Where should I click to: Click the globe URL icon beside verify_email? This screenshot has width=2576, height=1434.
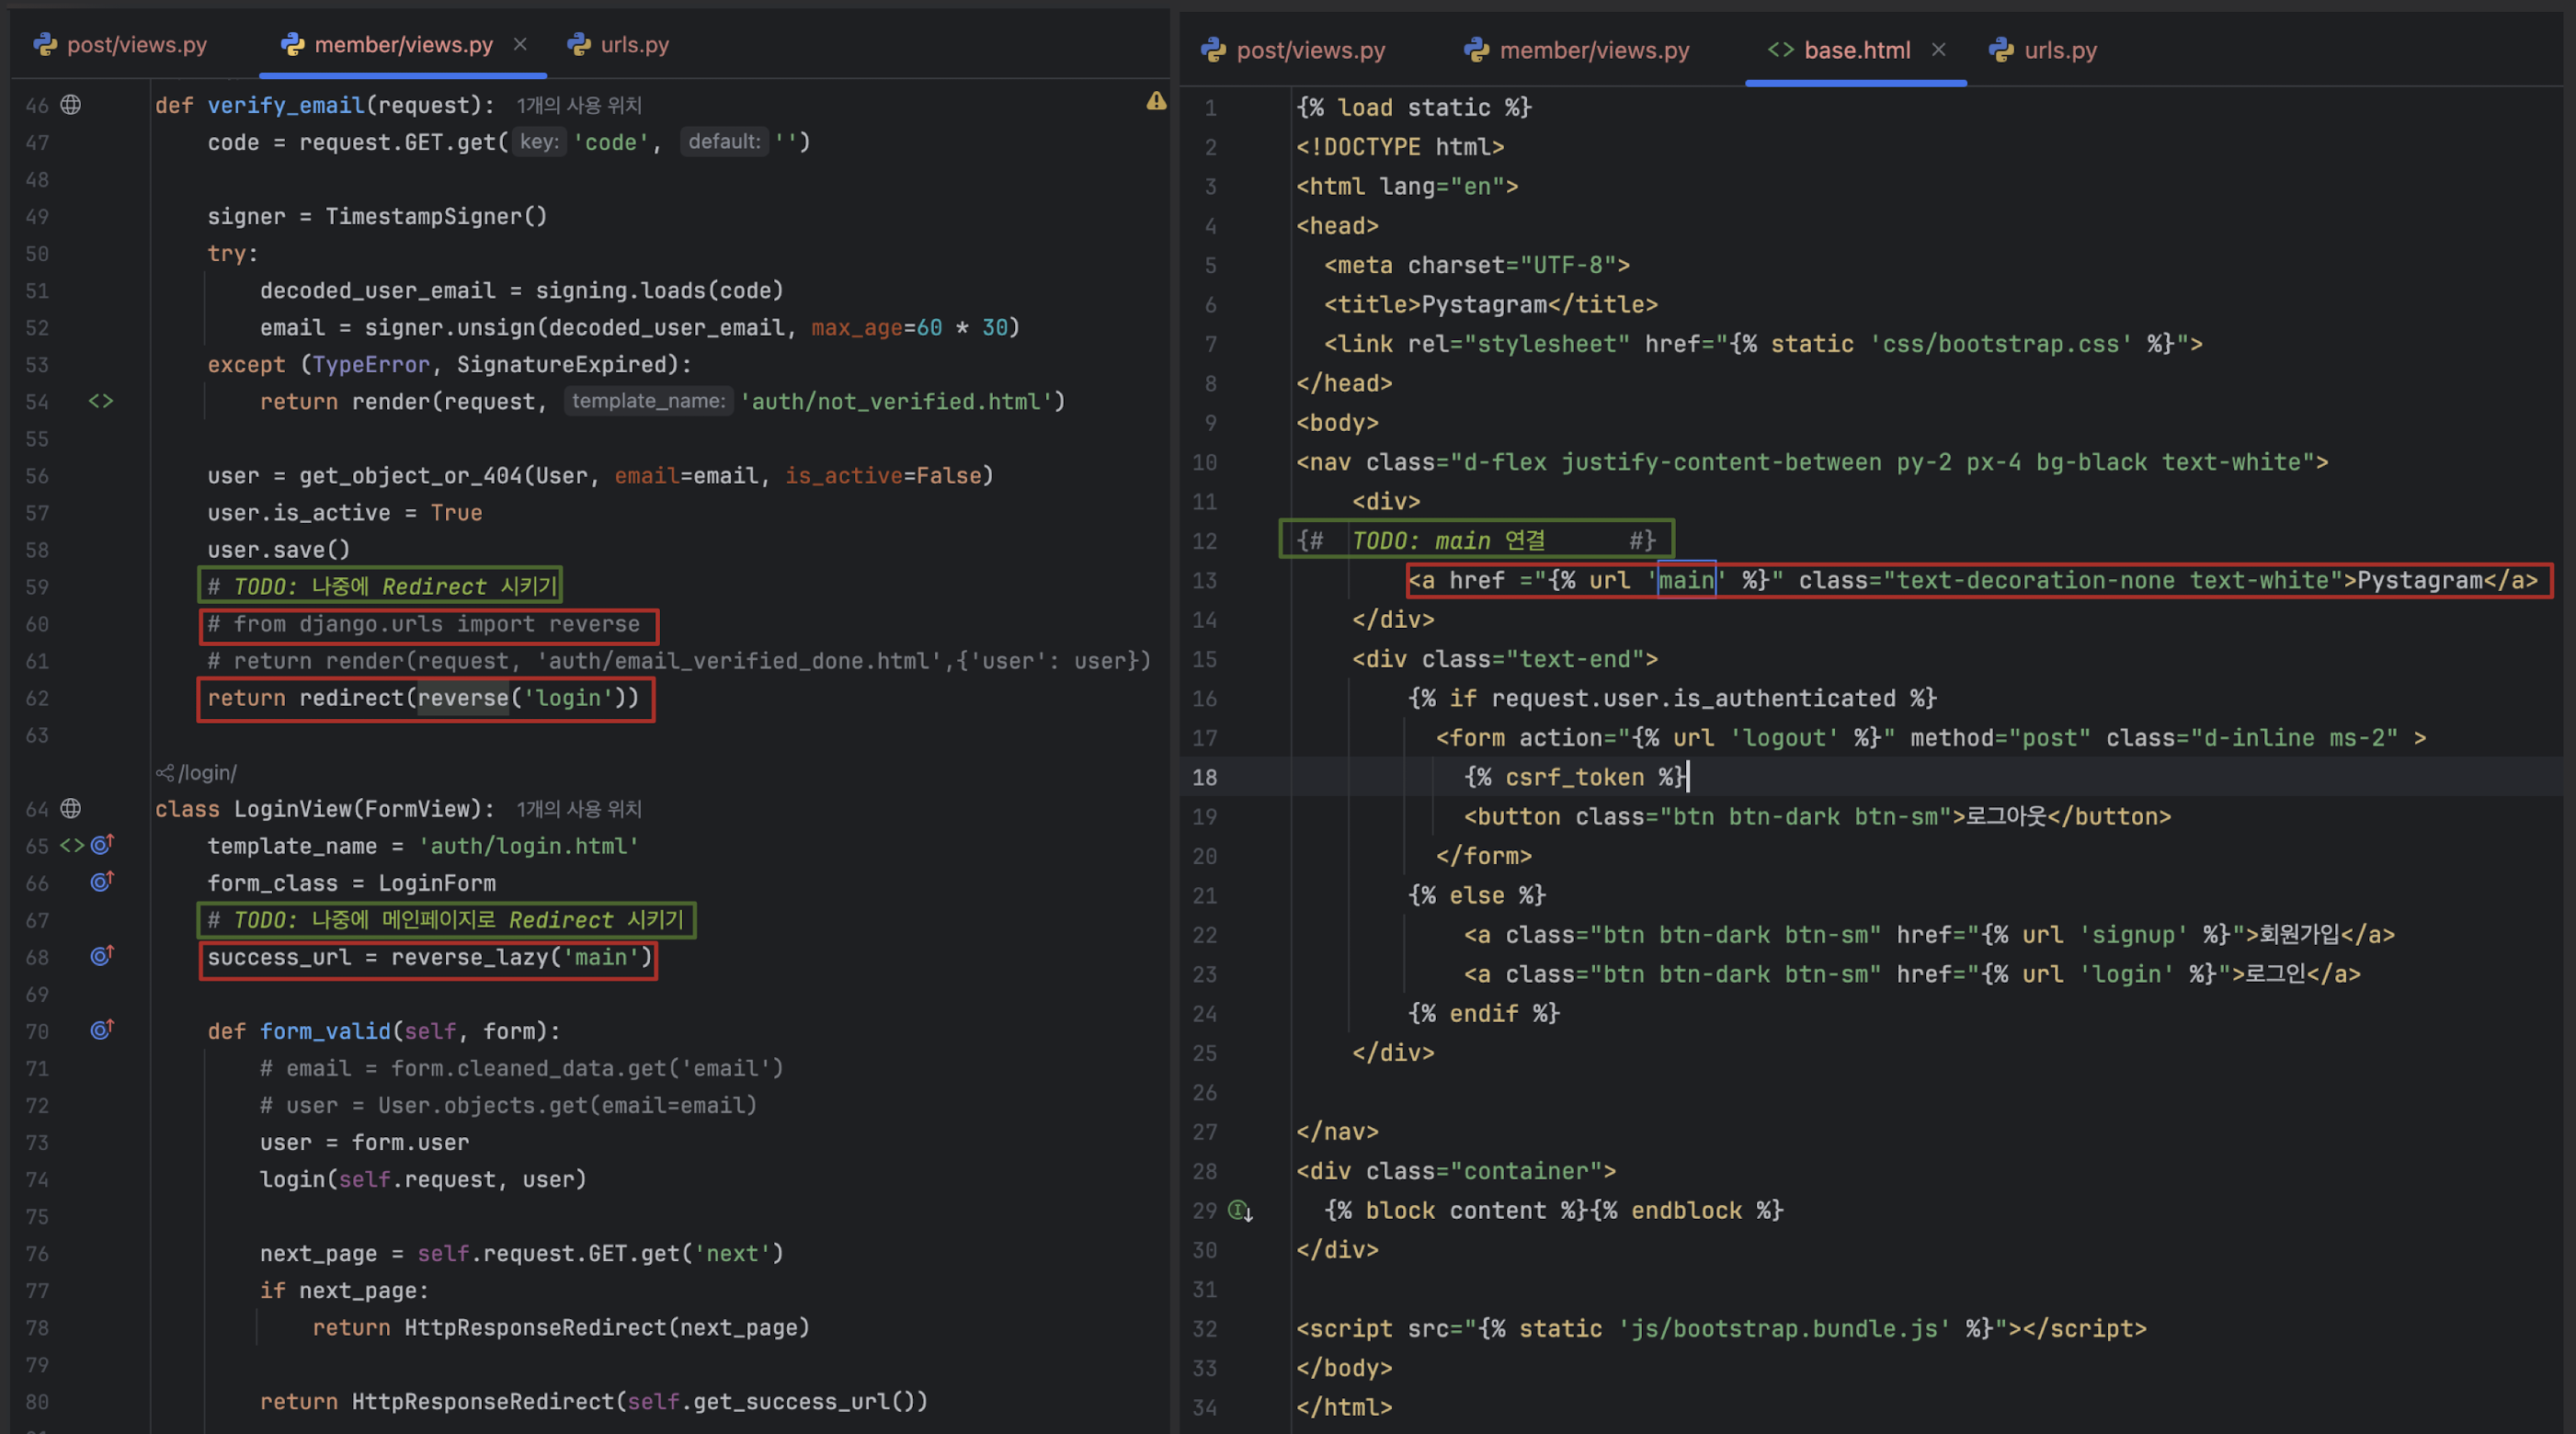(x=71, y=105)
